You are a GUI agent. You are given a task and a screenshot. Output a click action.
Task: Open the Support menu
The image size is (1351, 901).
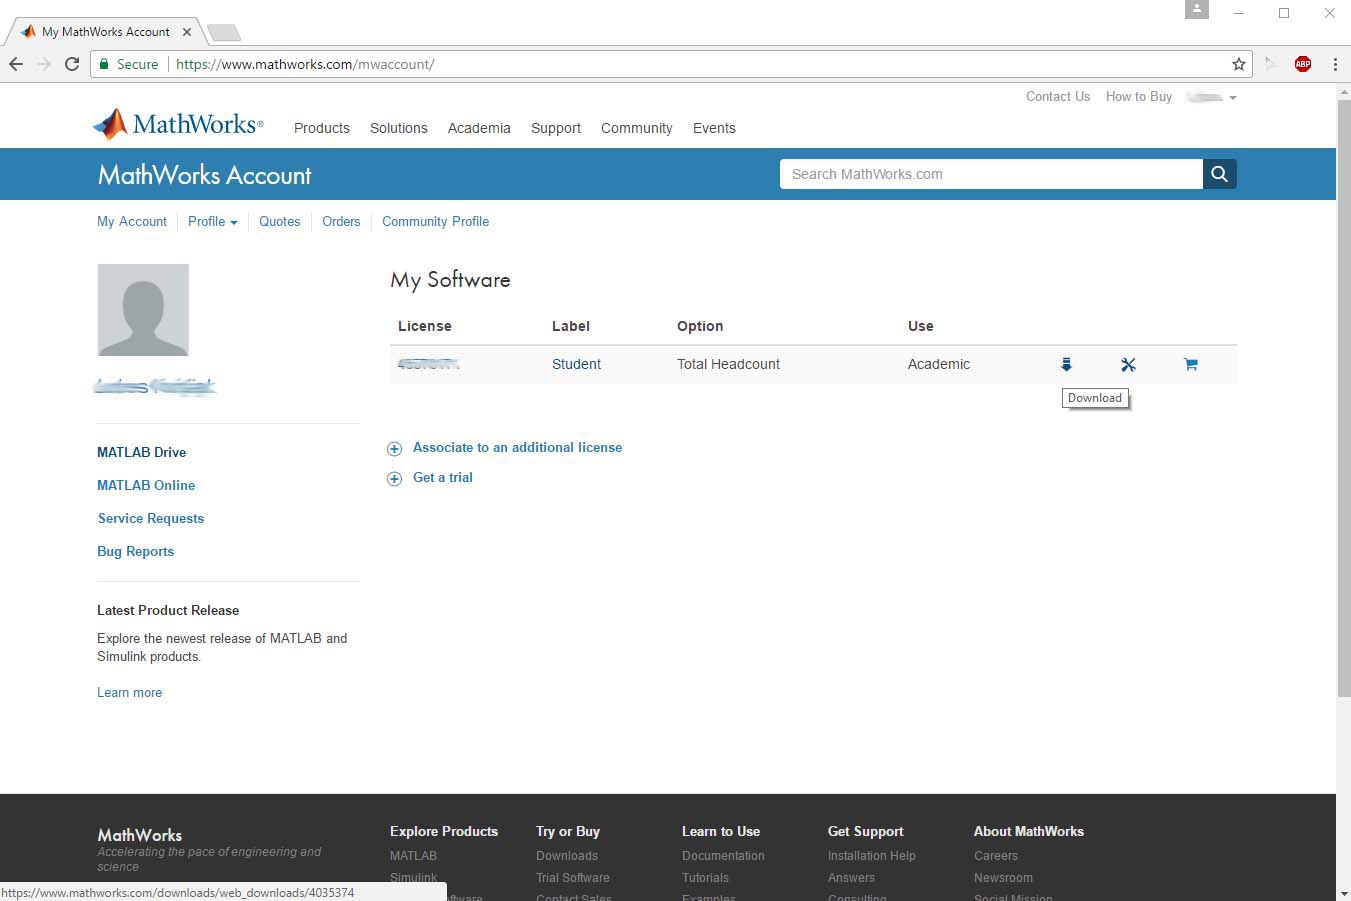click(556, 128)
